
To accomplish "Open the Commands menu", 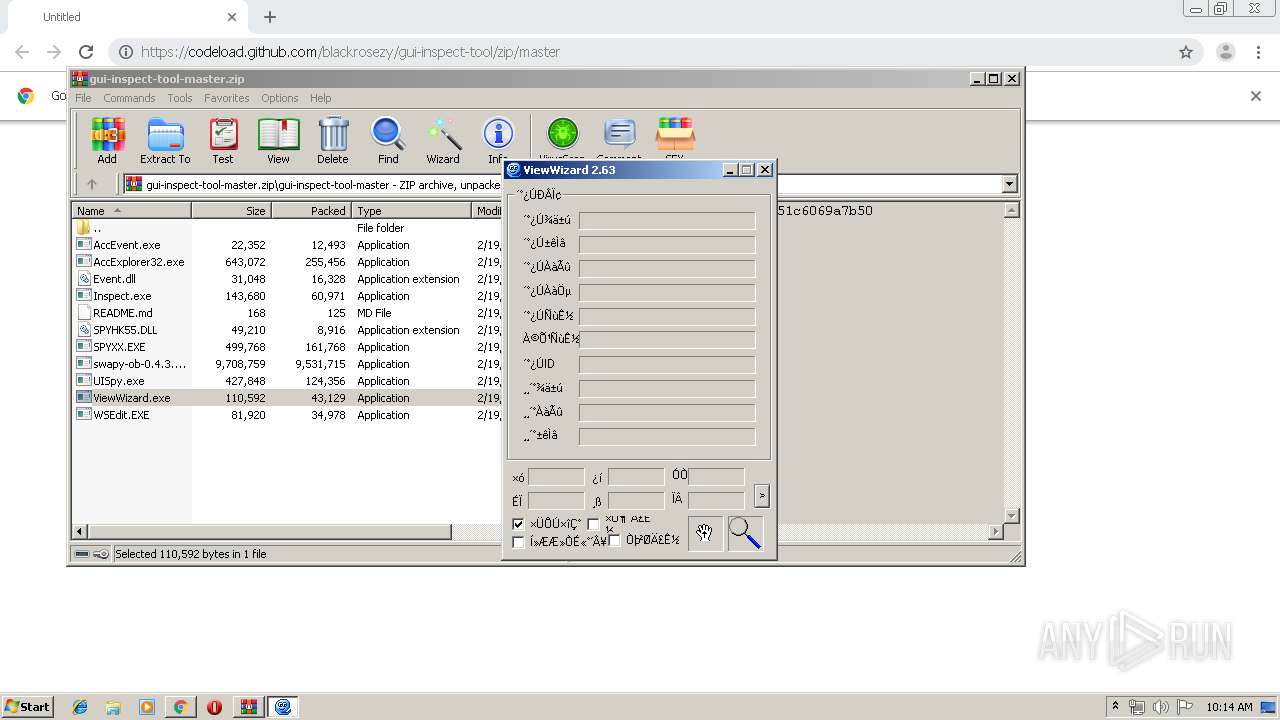I will [x=129, y=98].
